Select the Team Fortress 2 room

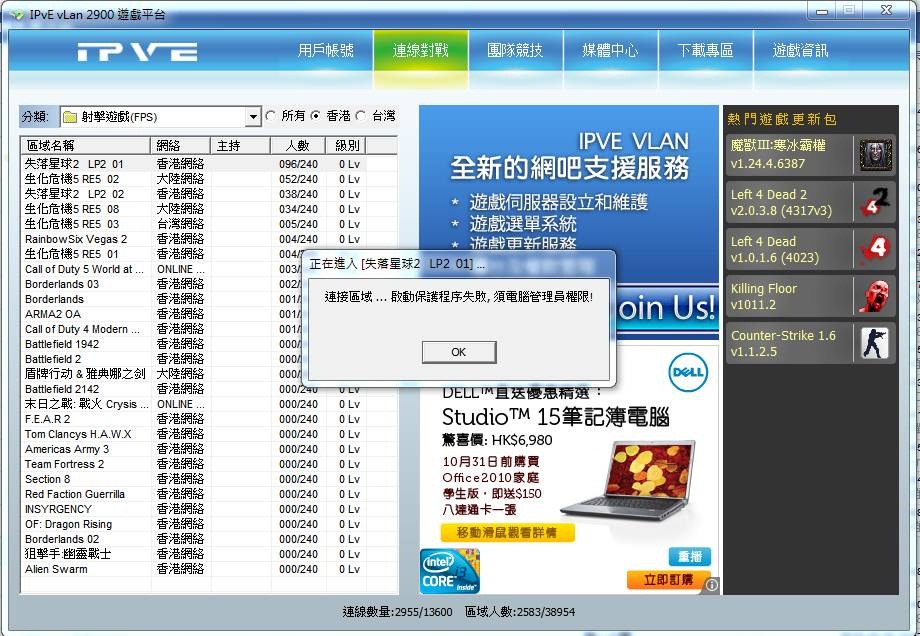point(209,464)
